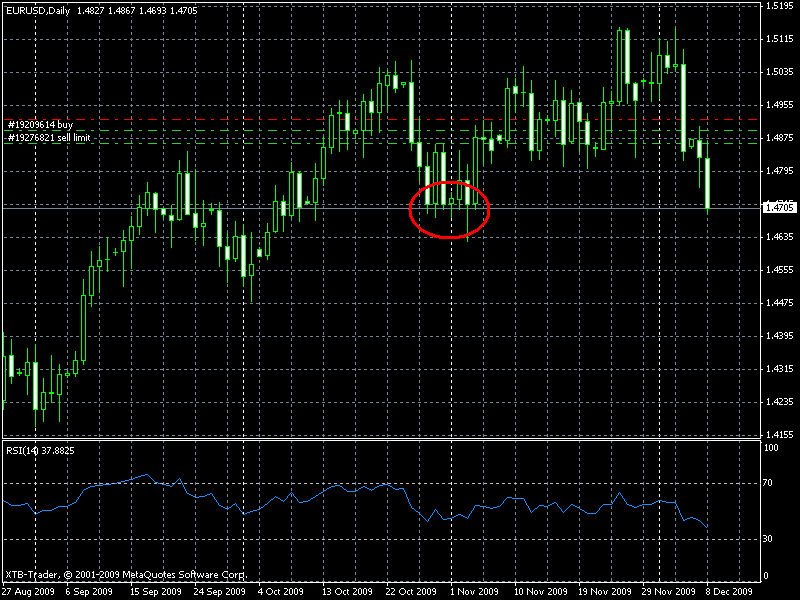Select the #19209614 buy order label
Image resolution: width=800 pixels, height=600 pixels.
pyautogui.click(x=40, y=124)
